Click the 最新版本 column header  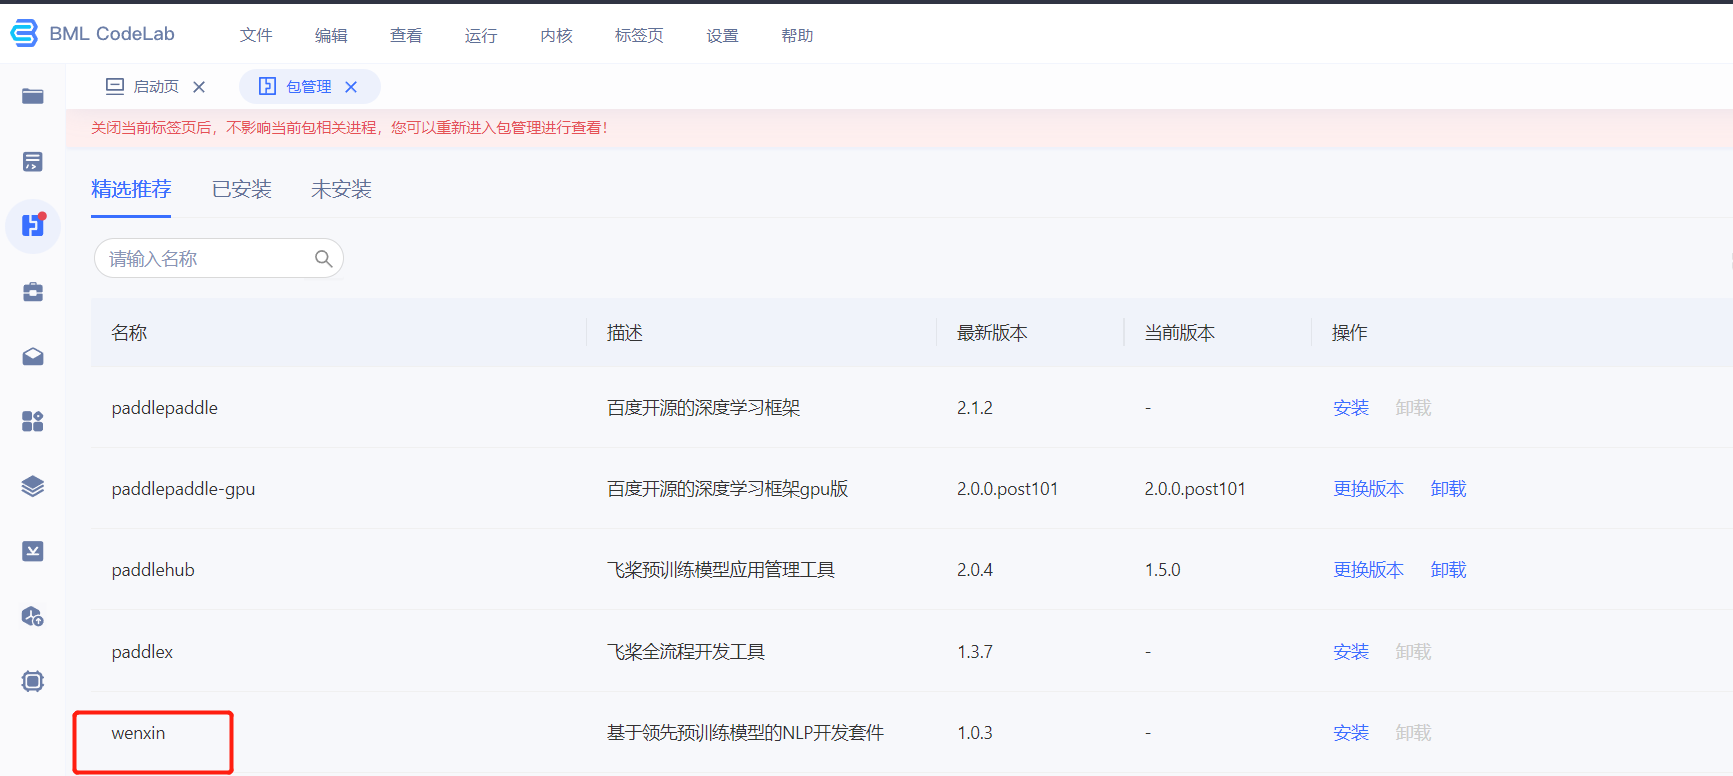992,333
